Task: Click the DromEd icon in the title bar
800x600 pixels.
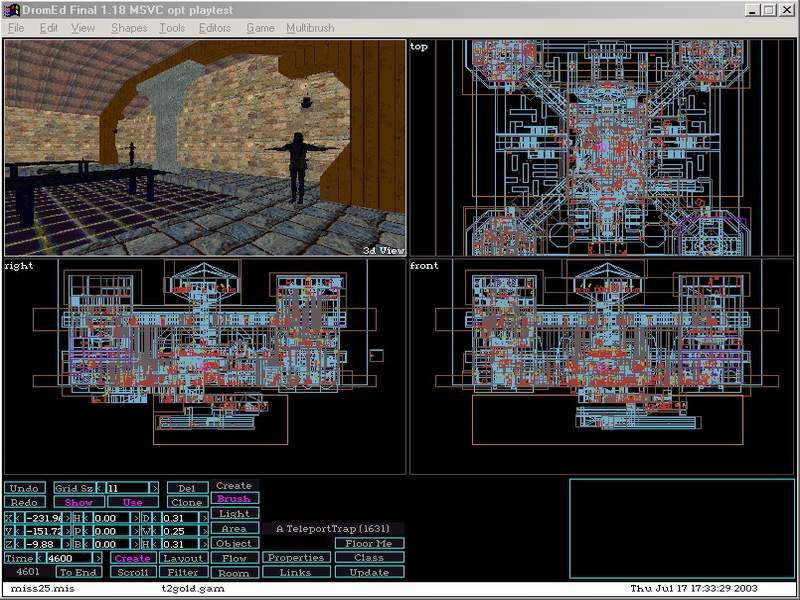Action: [x=12, y=10]
